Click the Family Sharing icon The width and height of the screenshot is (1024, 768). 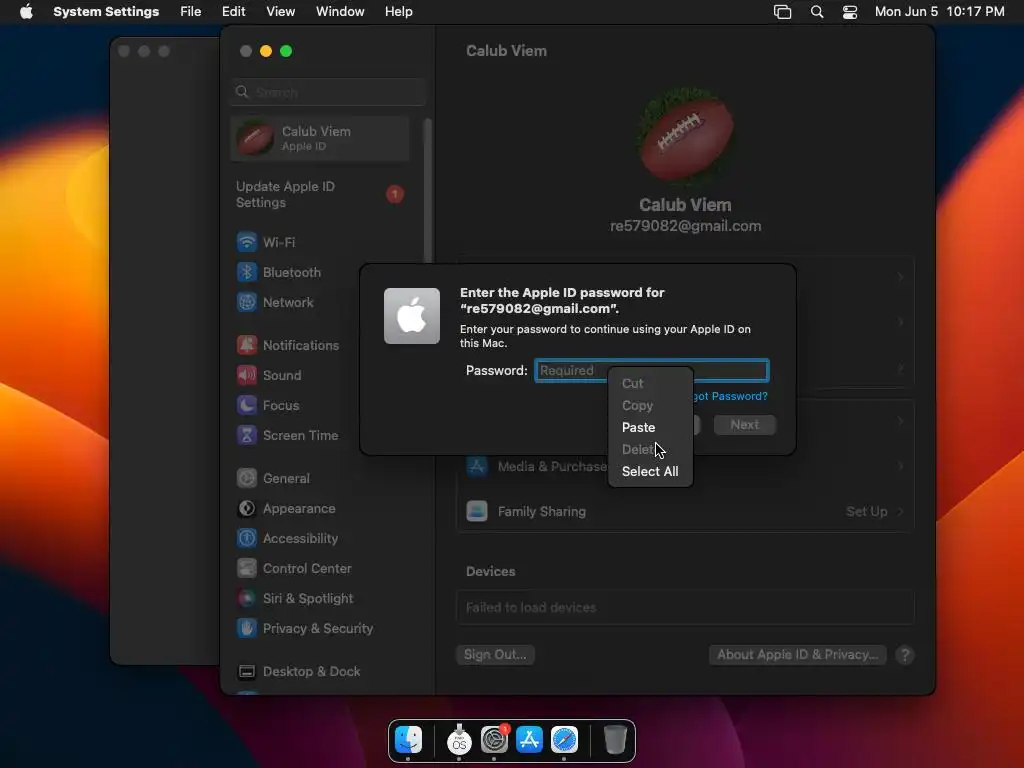[477, 511]
